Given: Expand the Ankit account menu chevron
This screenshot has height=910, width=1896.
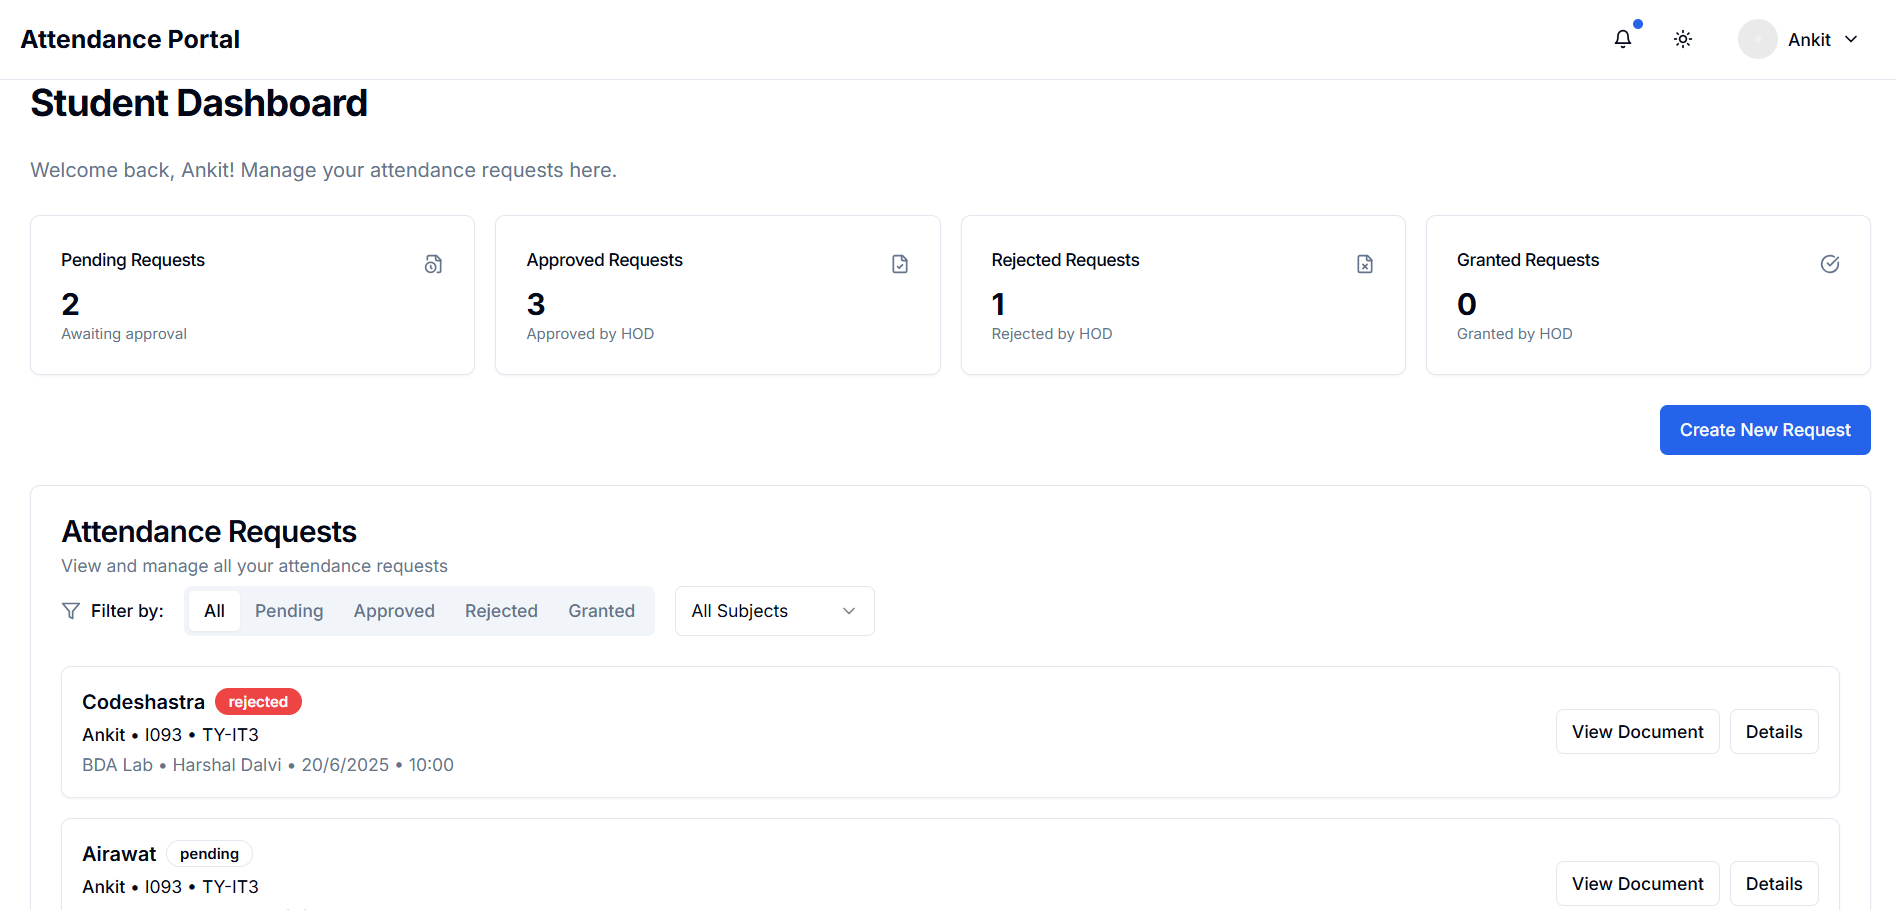Looking at the screenshot, I should [1851, 39].
